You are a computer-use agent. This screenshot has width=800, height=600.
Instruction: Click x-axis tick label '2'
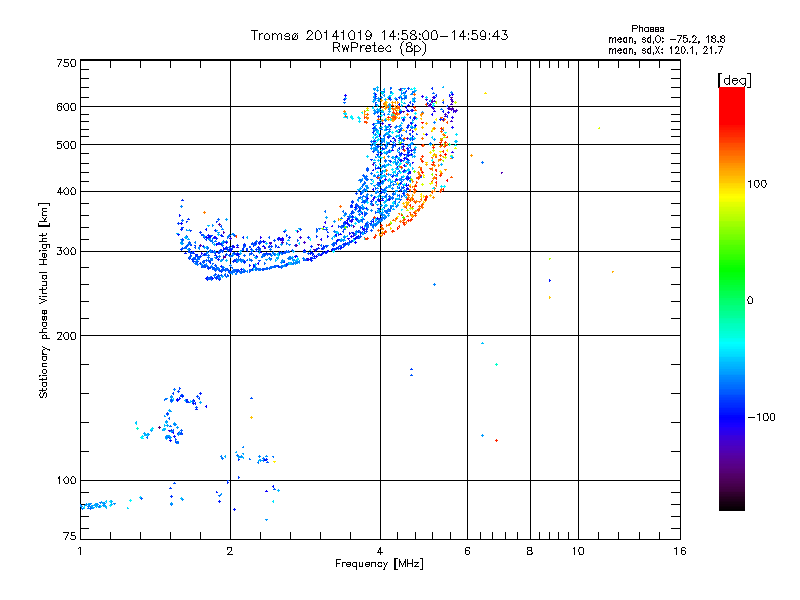230,551
